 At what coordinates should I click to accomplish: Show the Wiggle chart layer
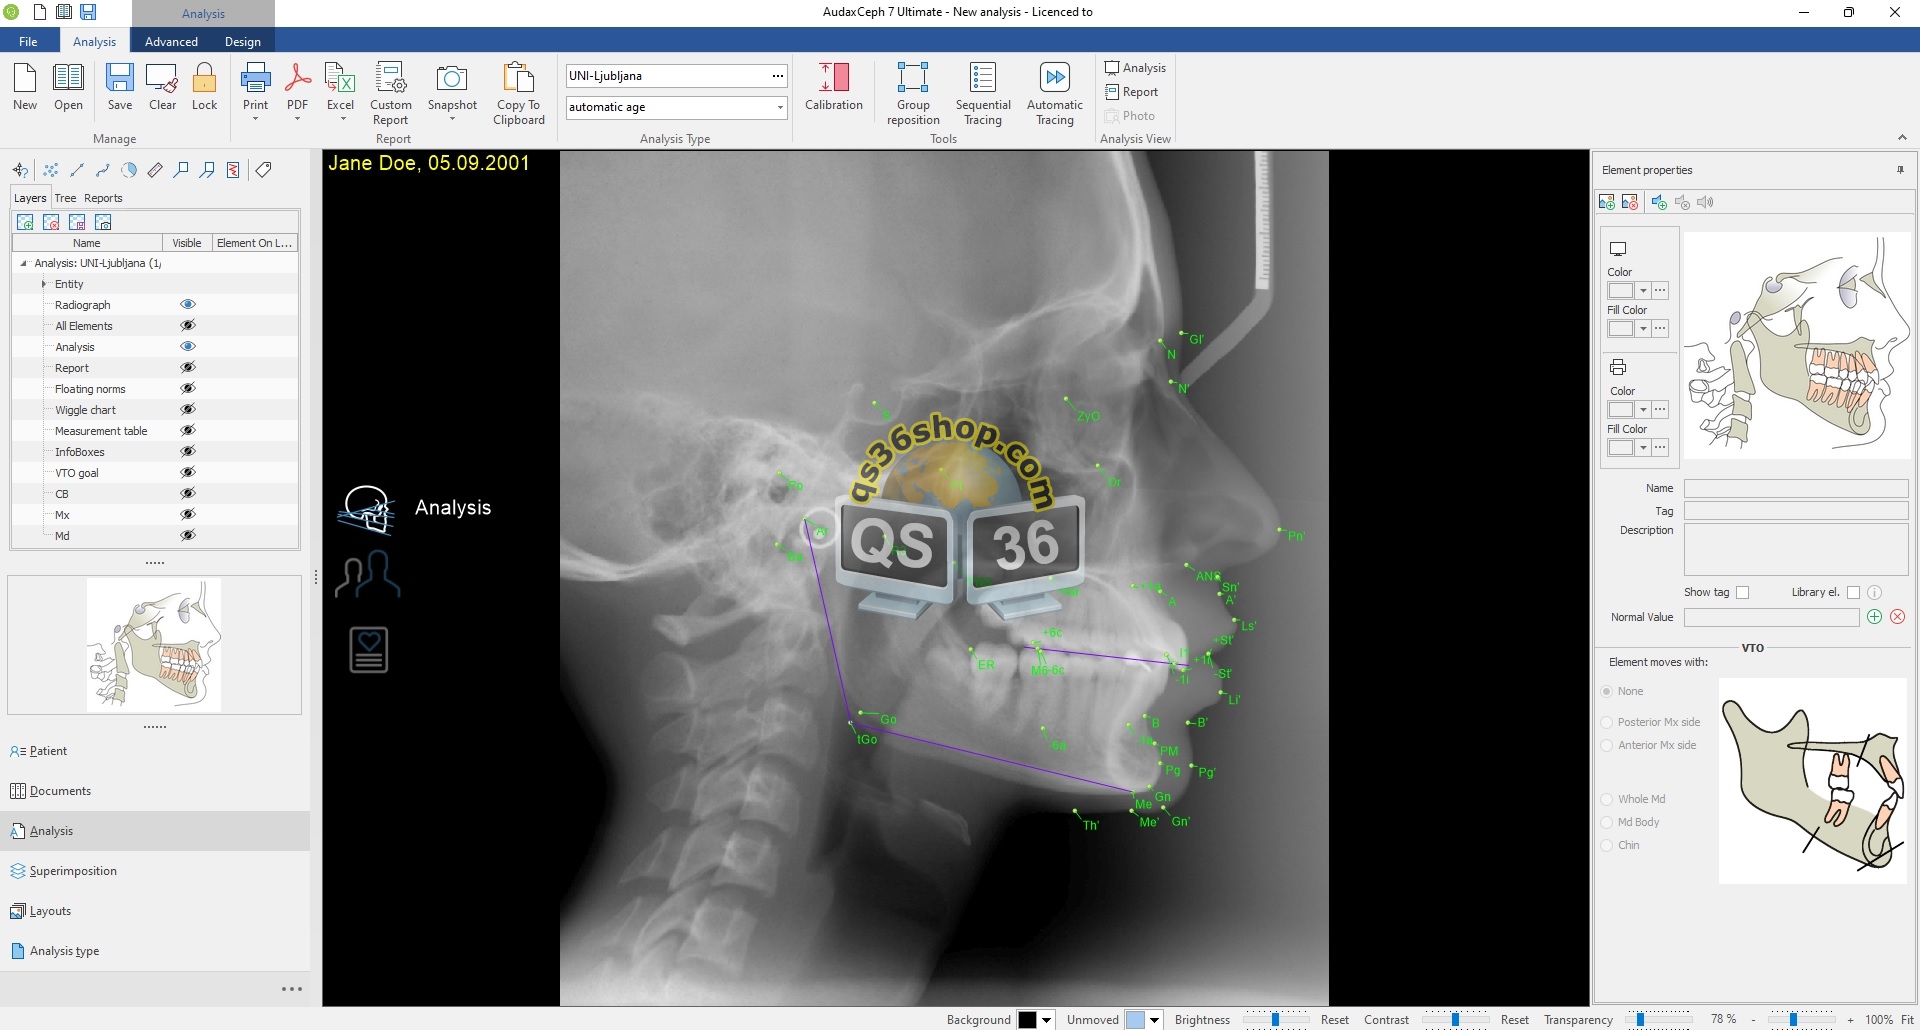click(x=187, y=410)
